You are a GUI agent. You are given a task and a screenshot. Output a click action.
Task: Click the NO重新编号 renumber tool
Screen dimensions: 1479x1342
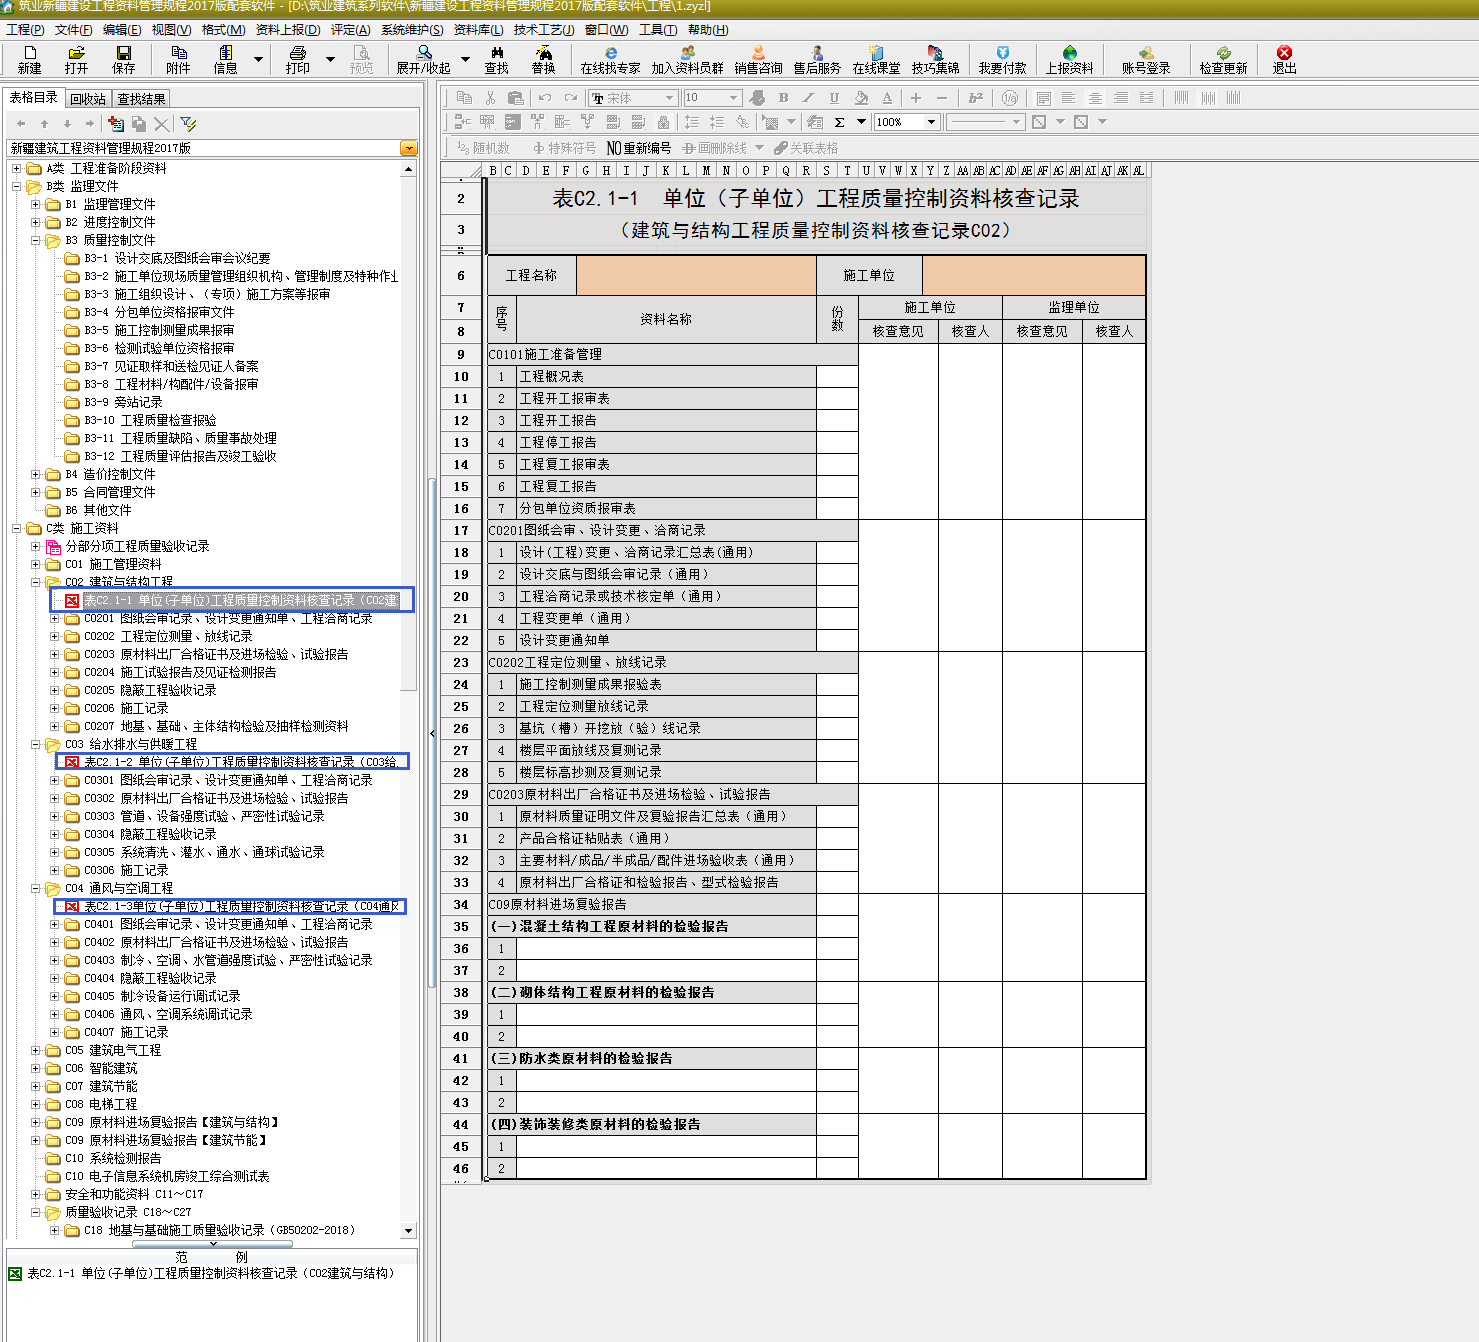[639, 148]
